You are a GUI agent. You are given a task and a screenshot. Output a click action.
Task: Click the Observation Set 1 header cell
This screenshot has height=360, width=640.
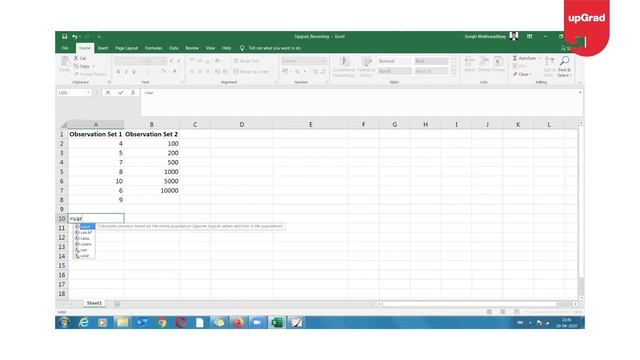[x=96, y=134]
